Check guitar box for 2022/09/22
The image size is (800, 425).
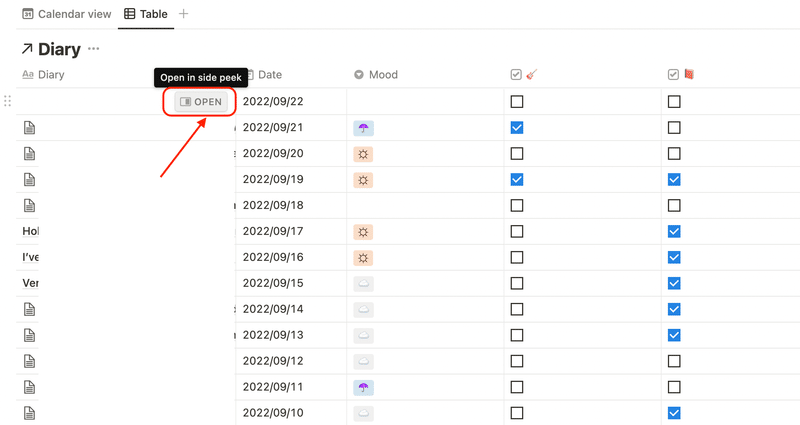(x=517, y=102)
